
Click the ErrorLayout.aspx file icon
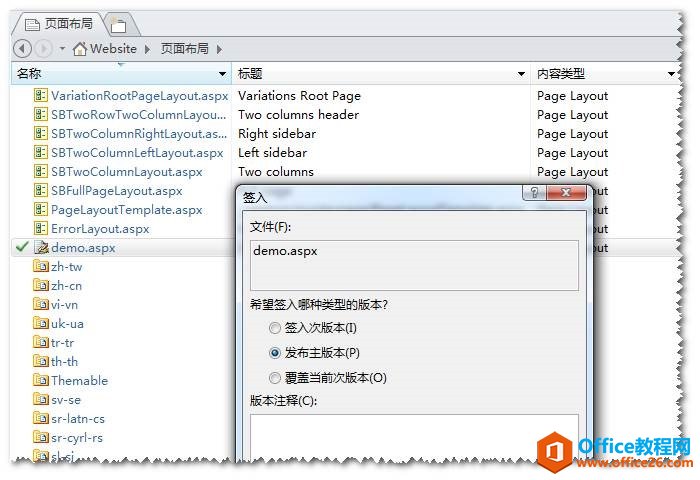coord(41,228)
